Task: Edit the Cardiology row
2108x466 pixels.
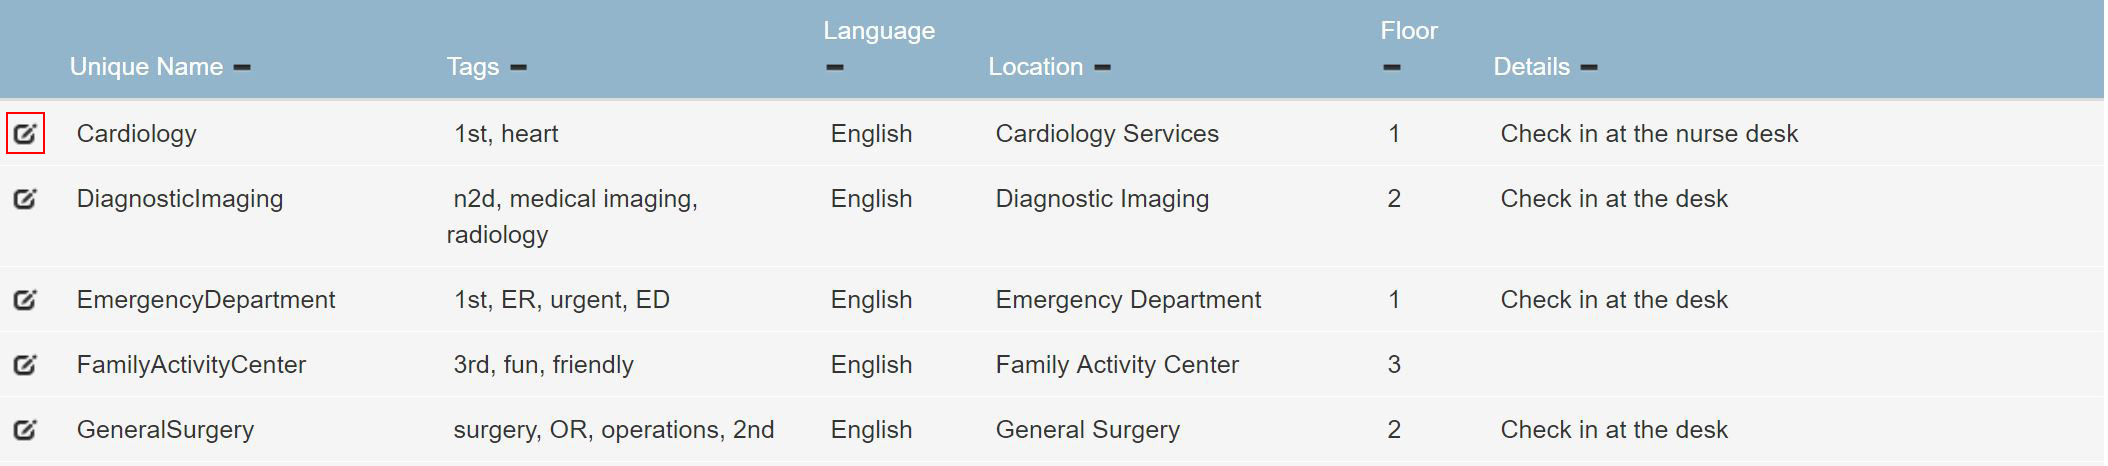Action: tap(25, 133)
